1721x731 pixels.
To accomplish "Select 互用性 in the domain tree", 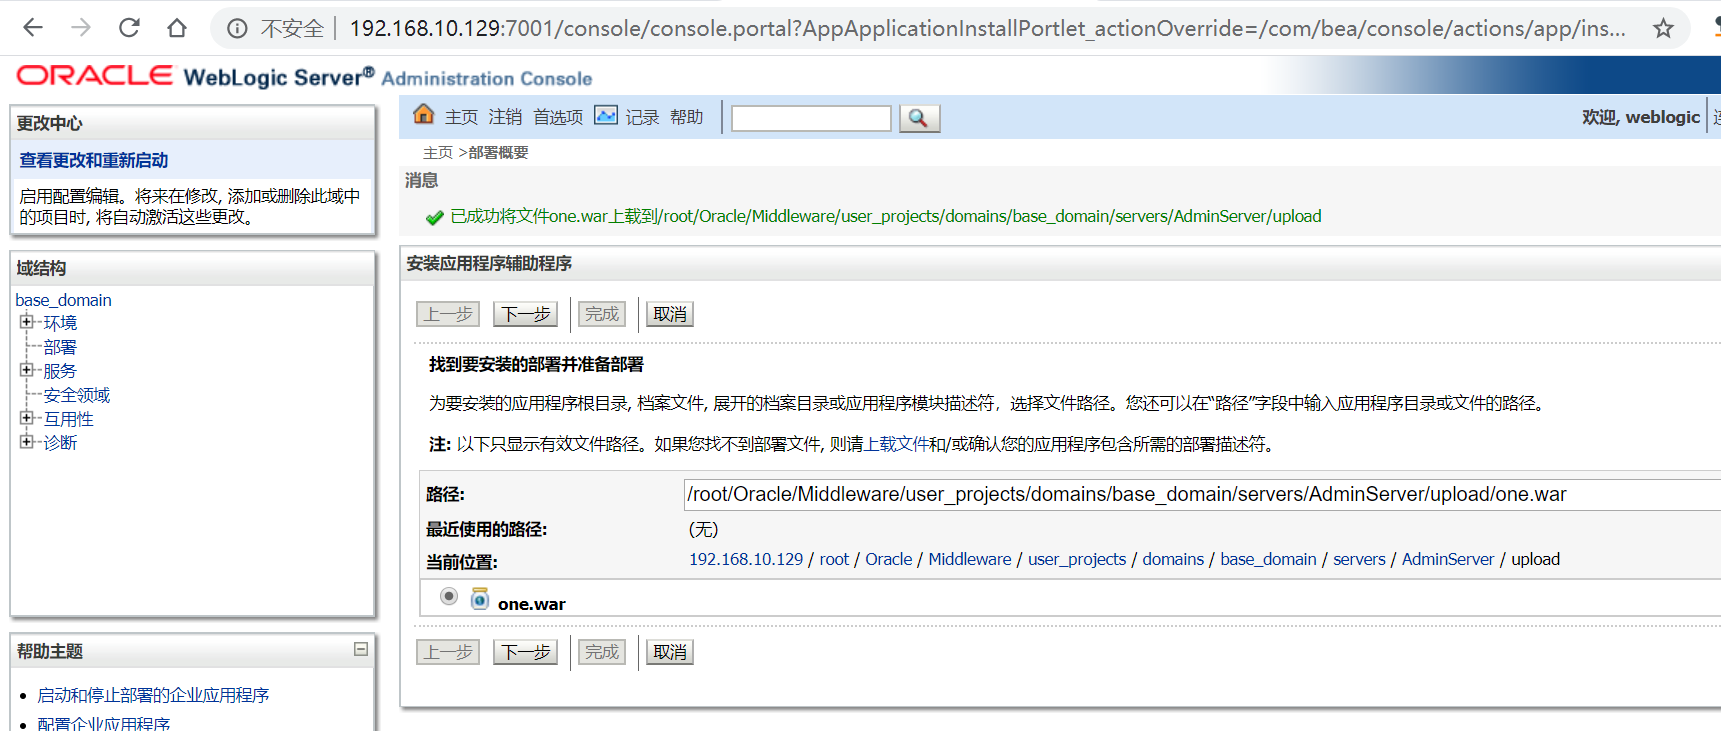I will pyautogui.click(x=68, y=419).
